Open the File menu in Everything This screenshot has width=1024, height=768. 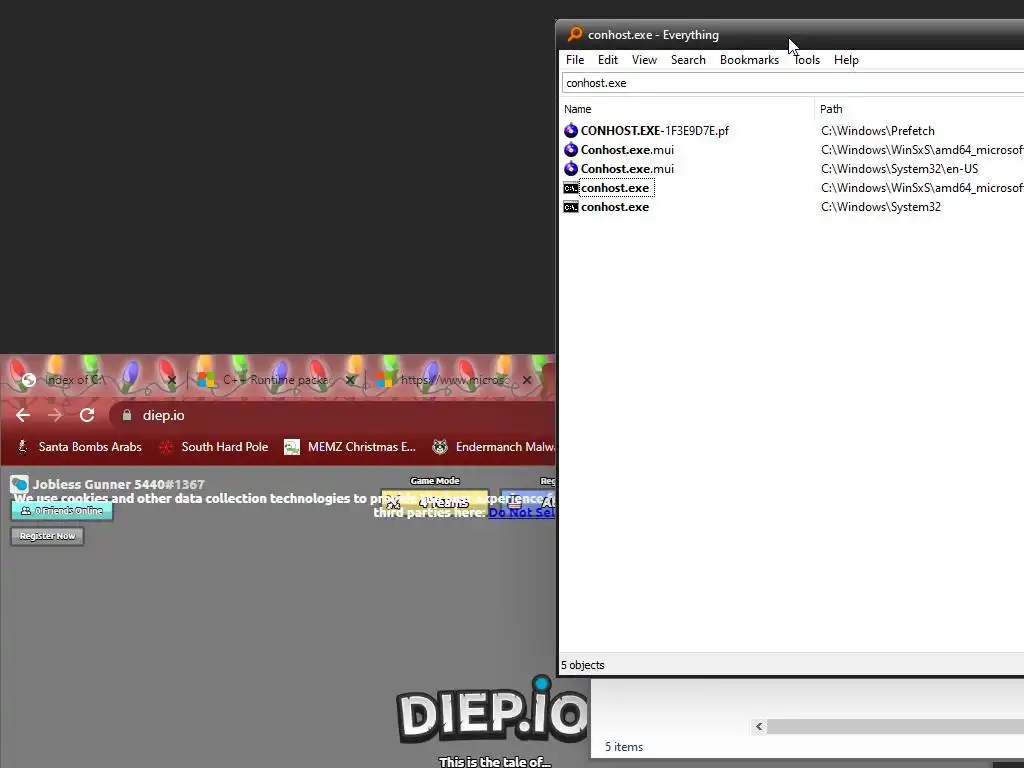pos(575,59)
